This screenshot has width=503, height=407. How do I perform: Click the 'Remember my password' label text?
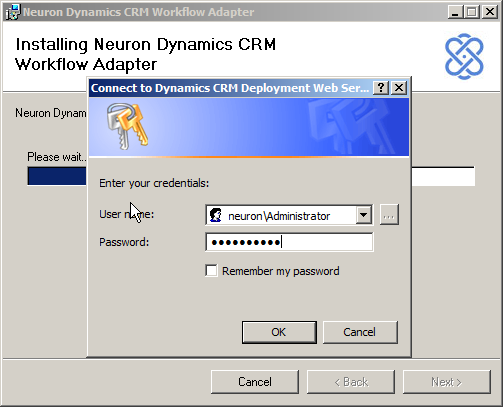[x=281, y=271]
